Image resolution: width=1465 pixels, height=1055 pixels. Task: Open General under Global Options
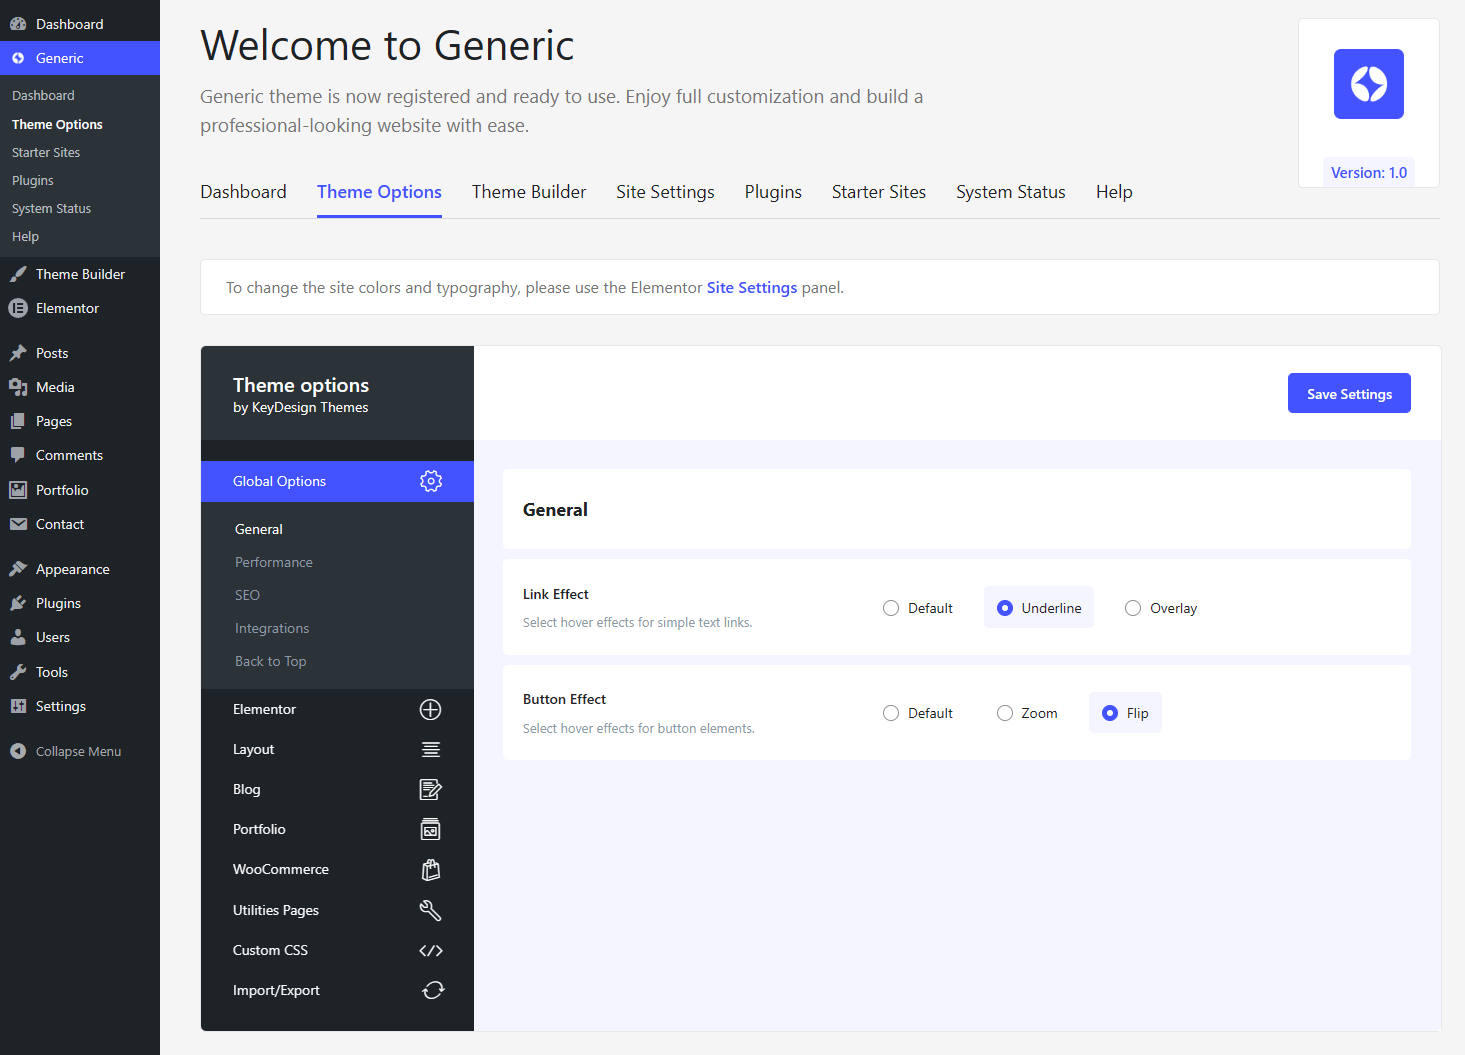tap(259, 529)
